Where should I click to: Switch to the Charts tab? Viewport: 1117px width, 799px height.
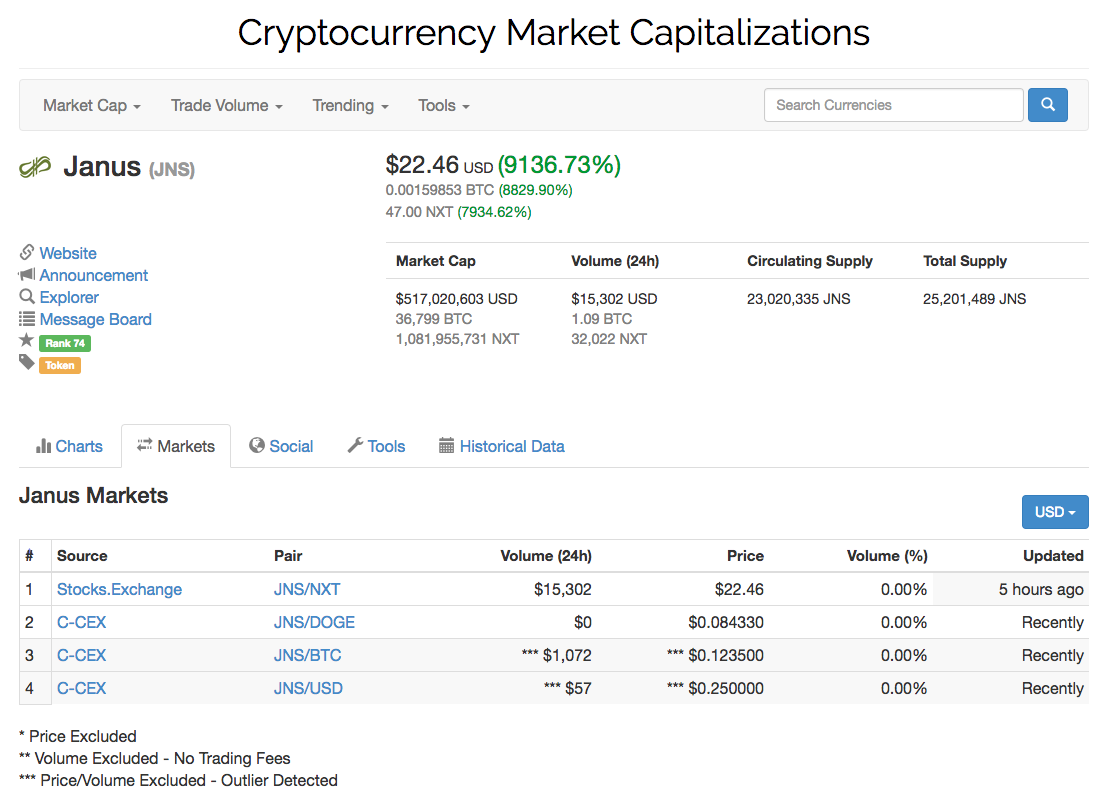(69, 446)
